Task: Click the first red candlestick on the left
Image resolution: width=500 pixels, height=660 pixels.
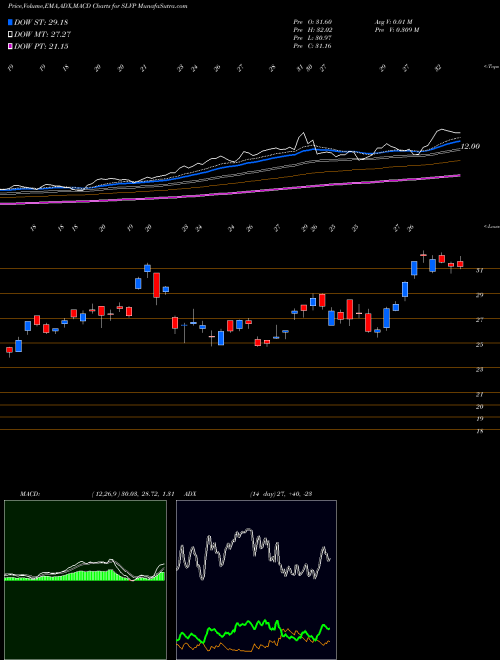Action: click(x=9, y=350)
